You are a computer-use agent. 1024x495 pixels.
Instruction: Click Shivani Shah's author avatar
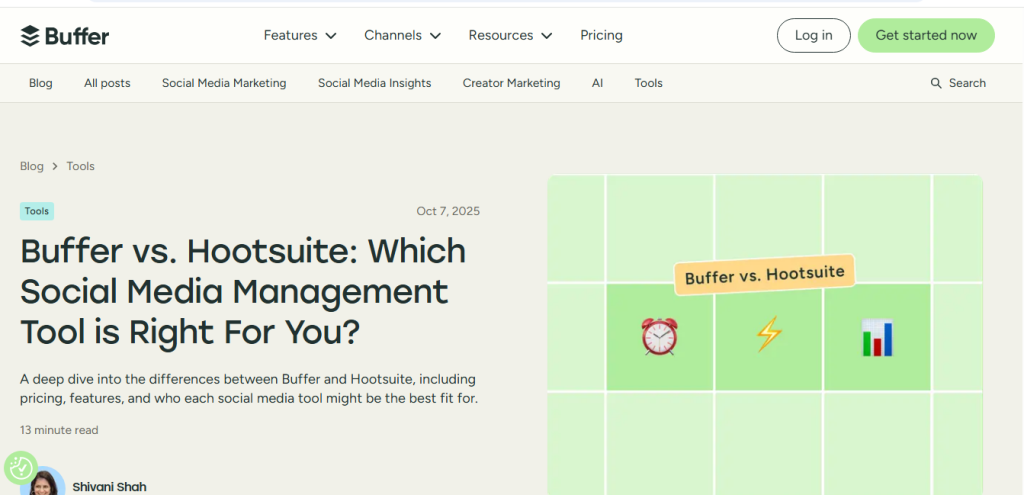(x=46, y=483)
